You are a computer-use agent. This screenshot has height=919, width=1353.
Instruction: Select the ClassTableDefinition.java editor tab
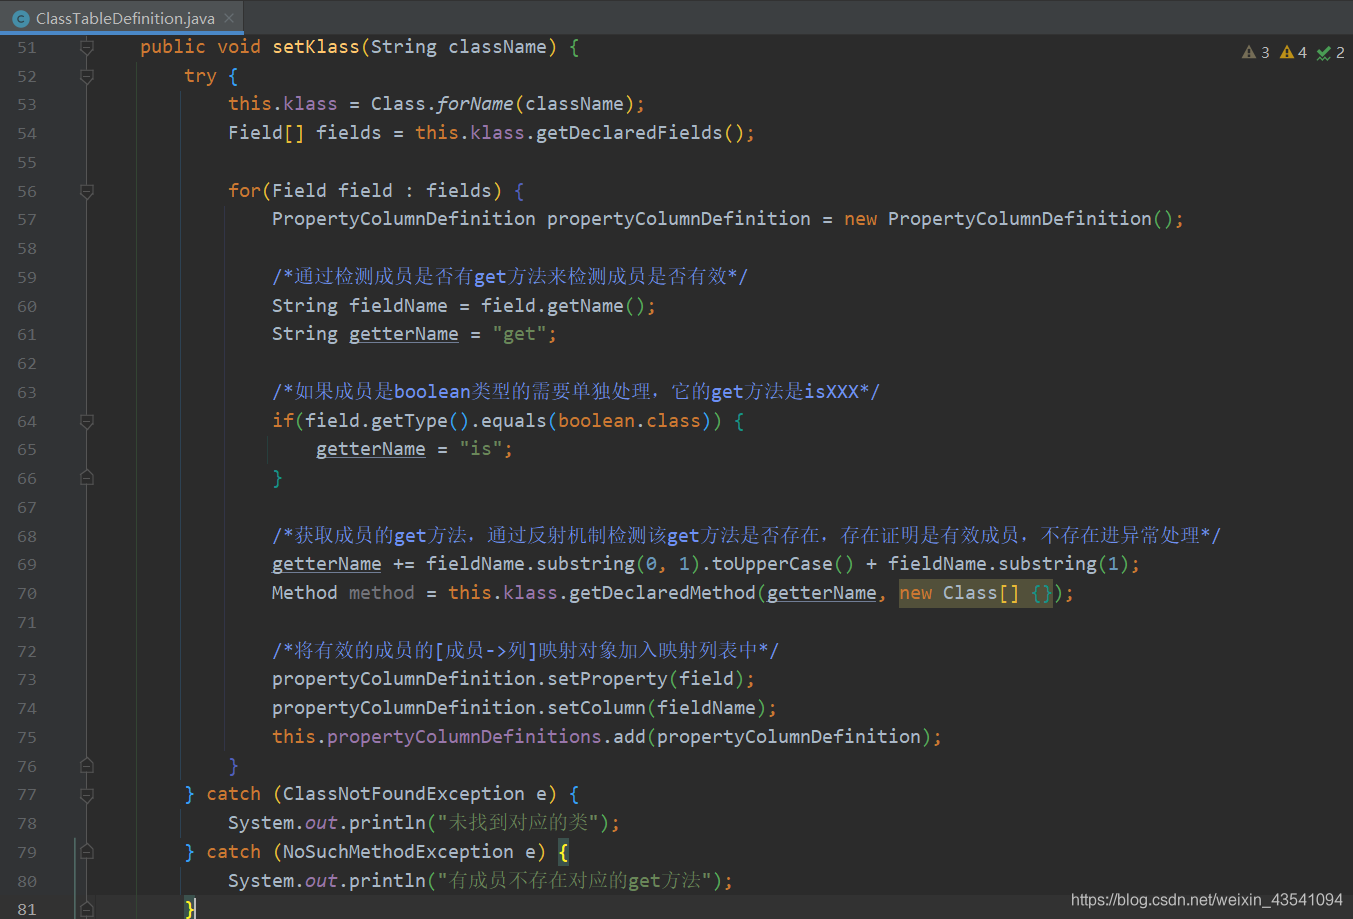[x=122, y=18]
